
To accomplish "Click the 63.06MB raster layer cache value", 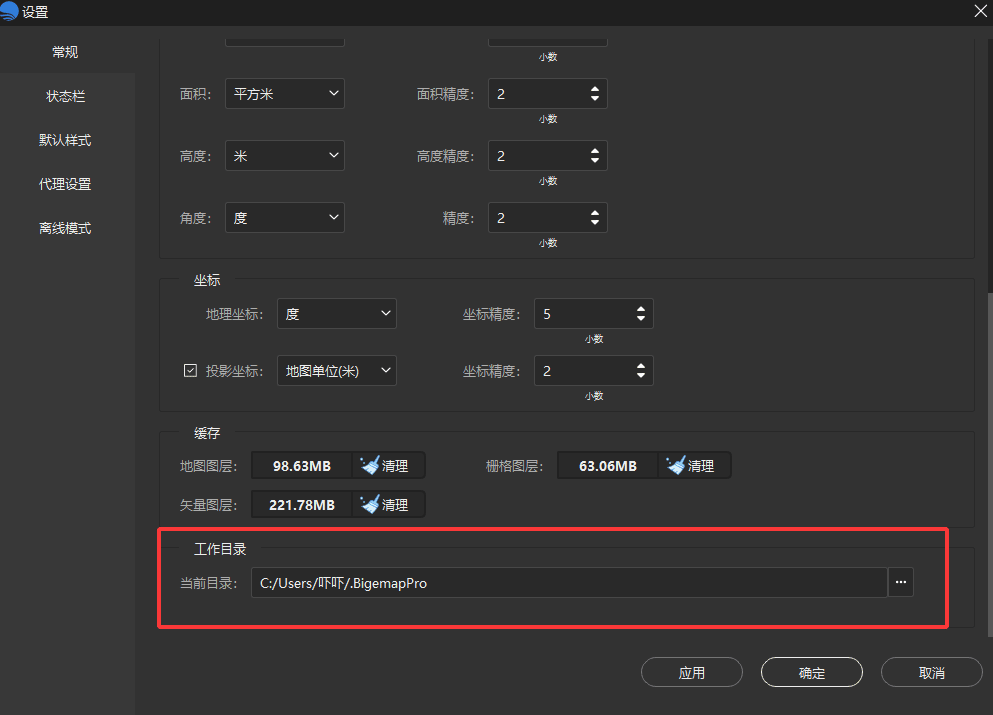I will [608, 466].
